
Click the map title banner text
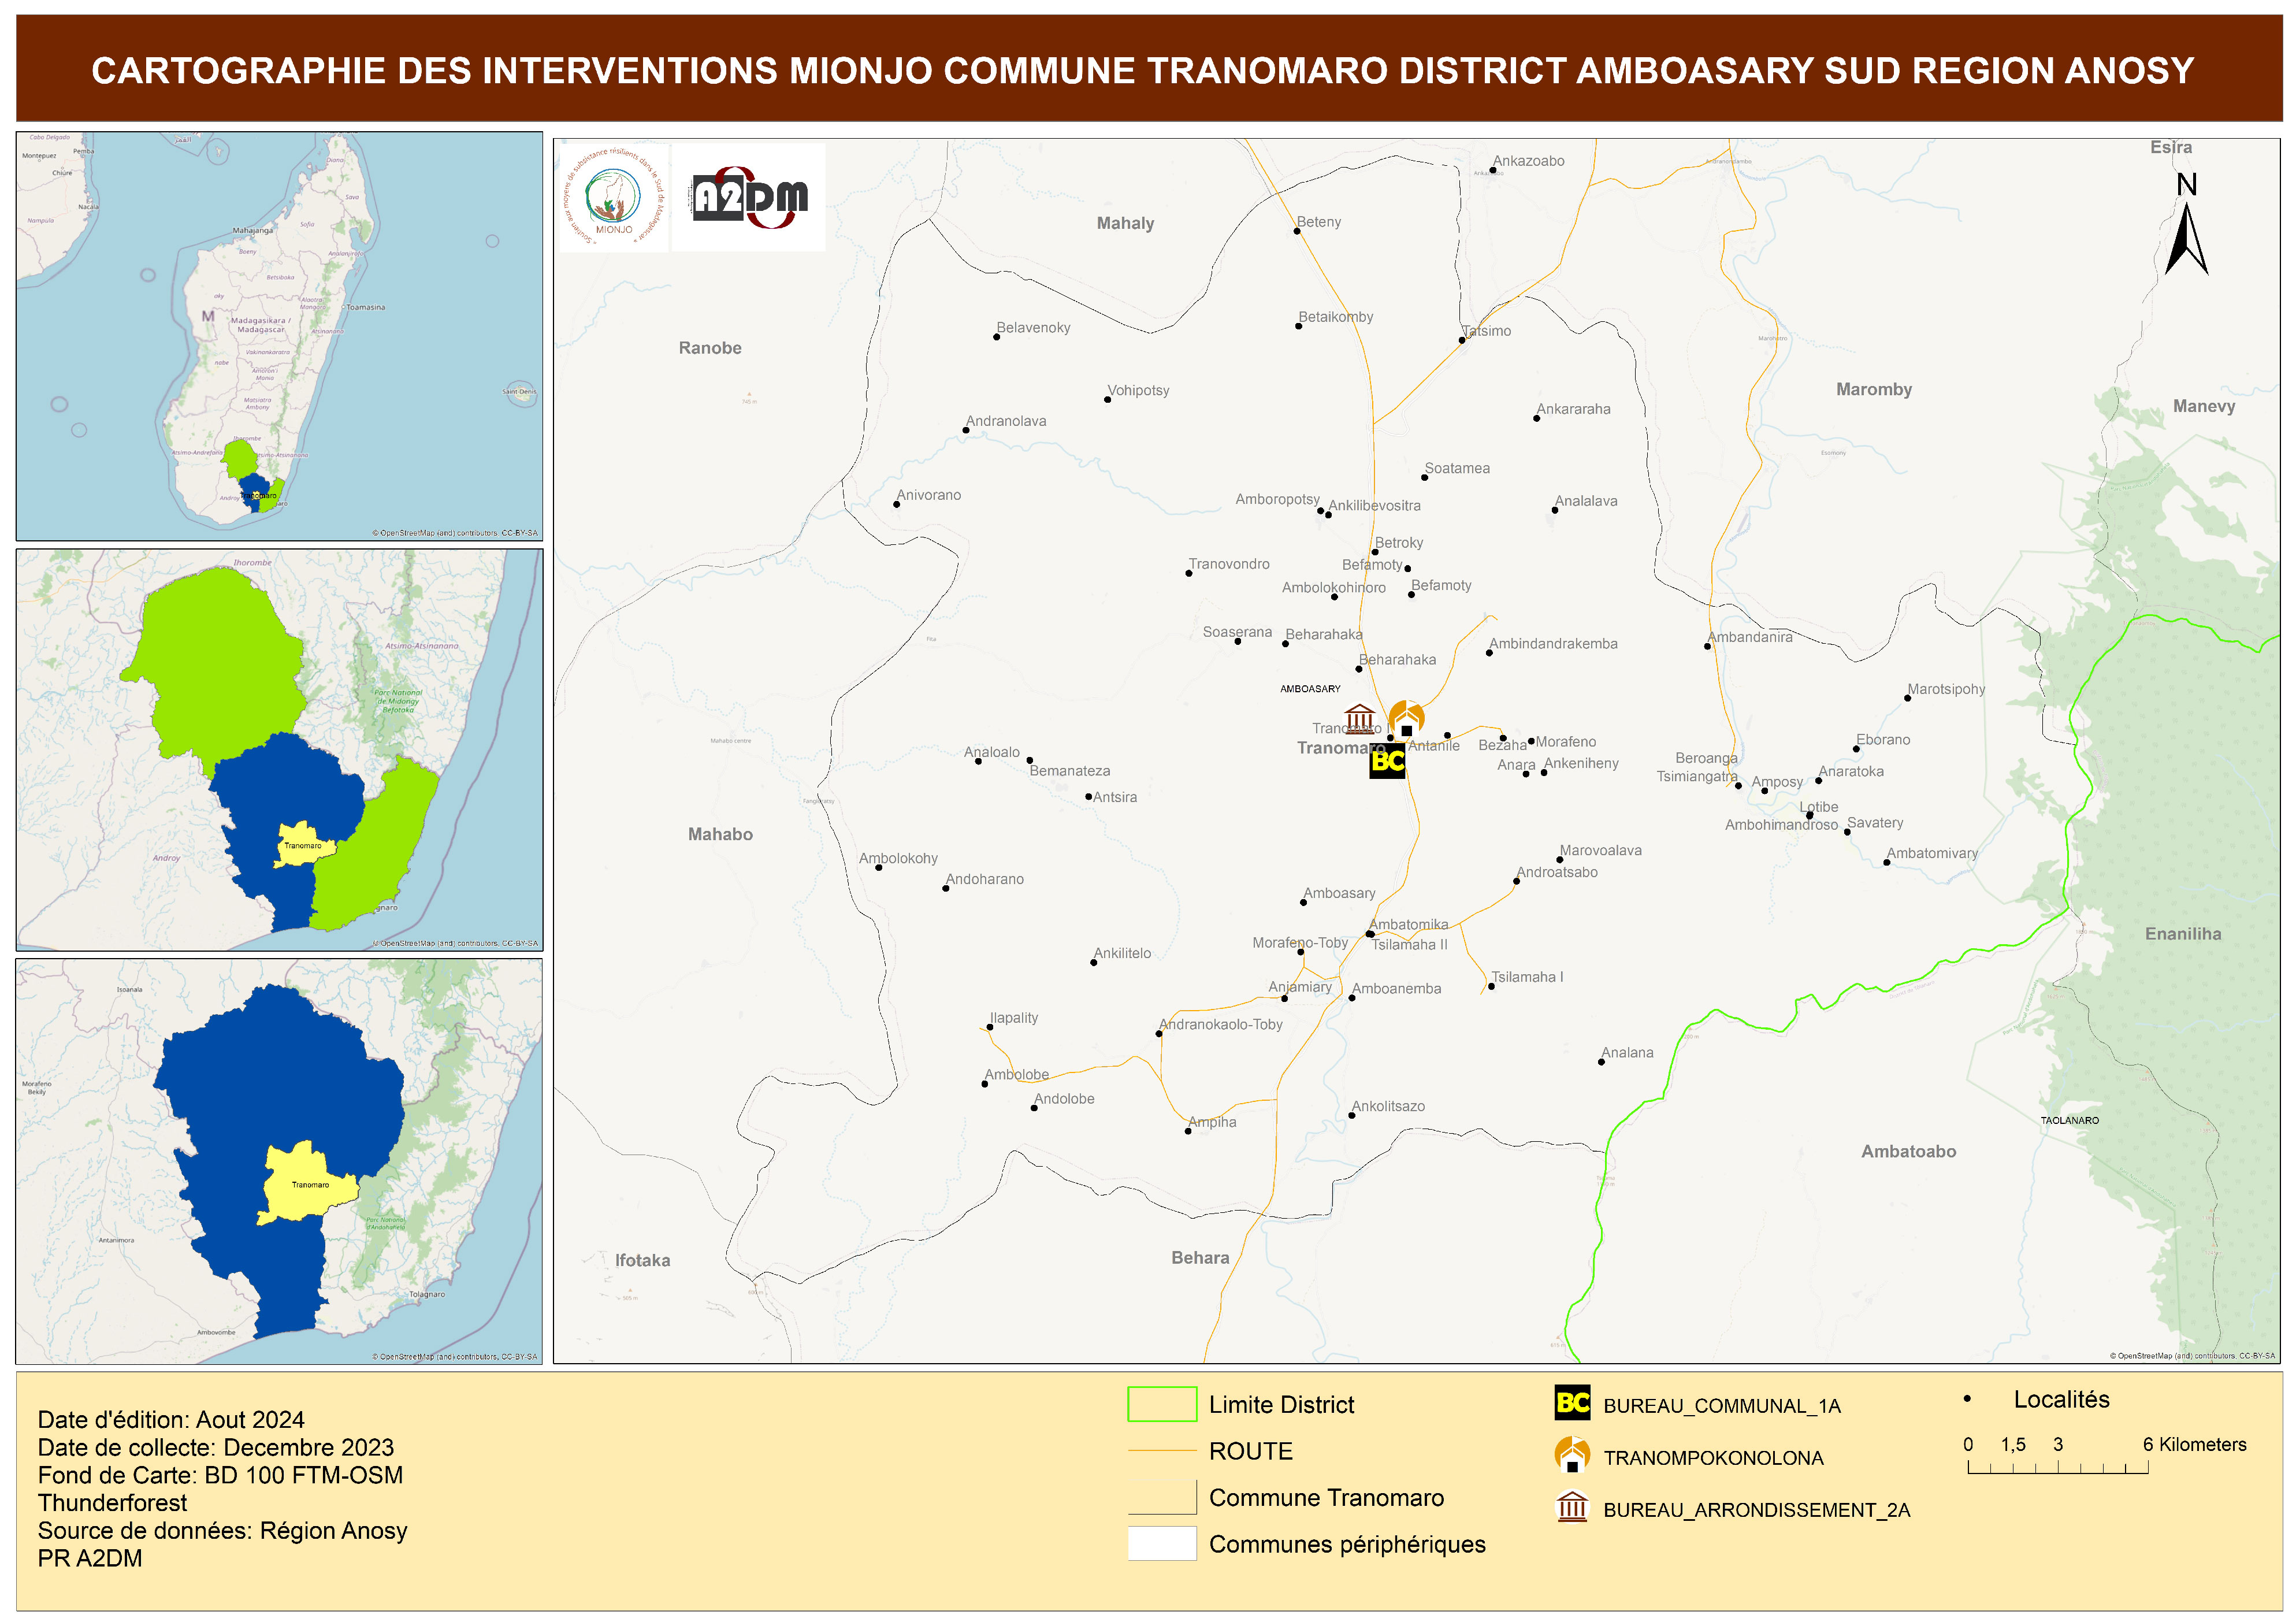1142,70
